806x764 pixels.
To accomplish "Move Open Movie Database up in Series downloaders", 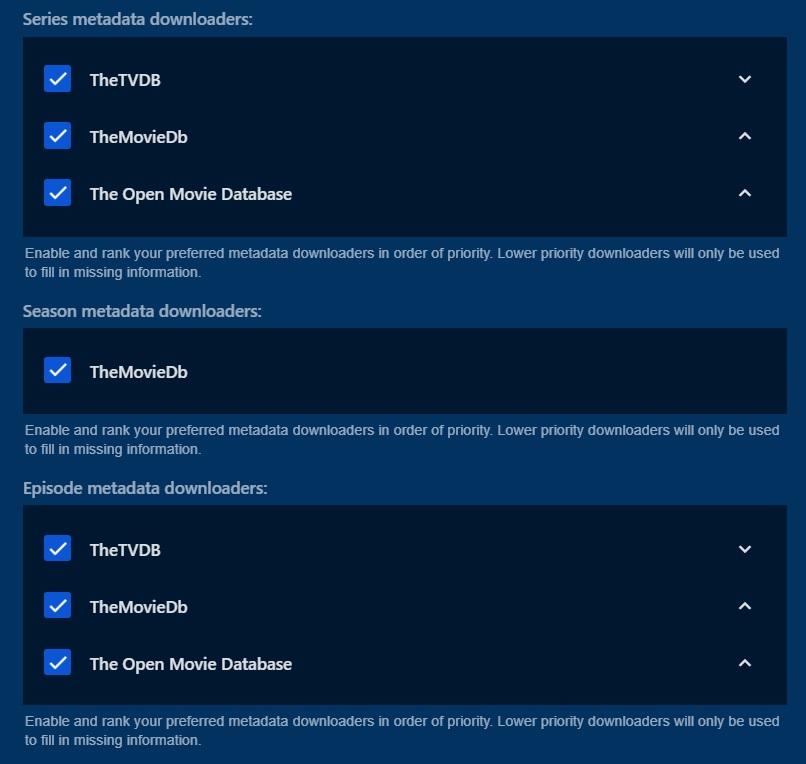I will pos(744,193).
